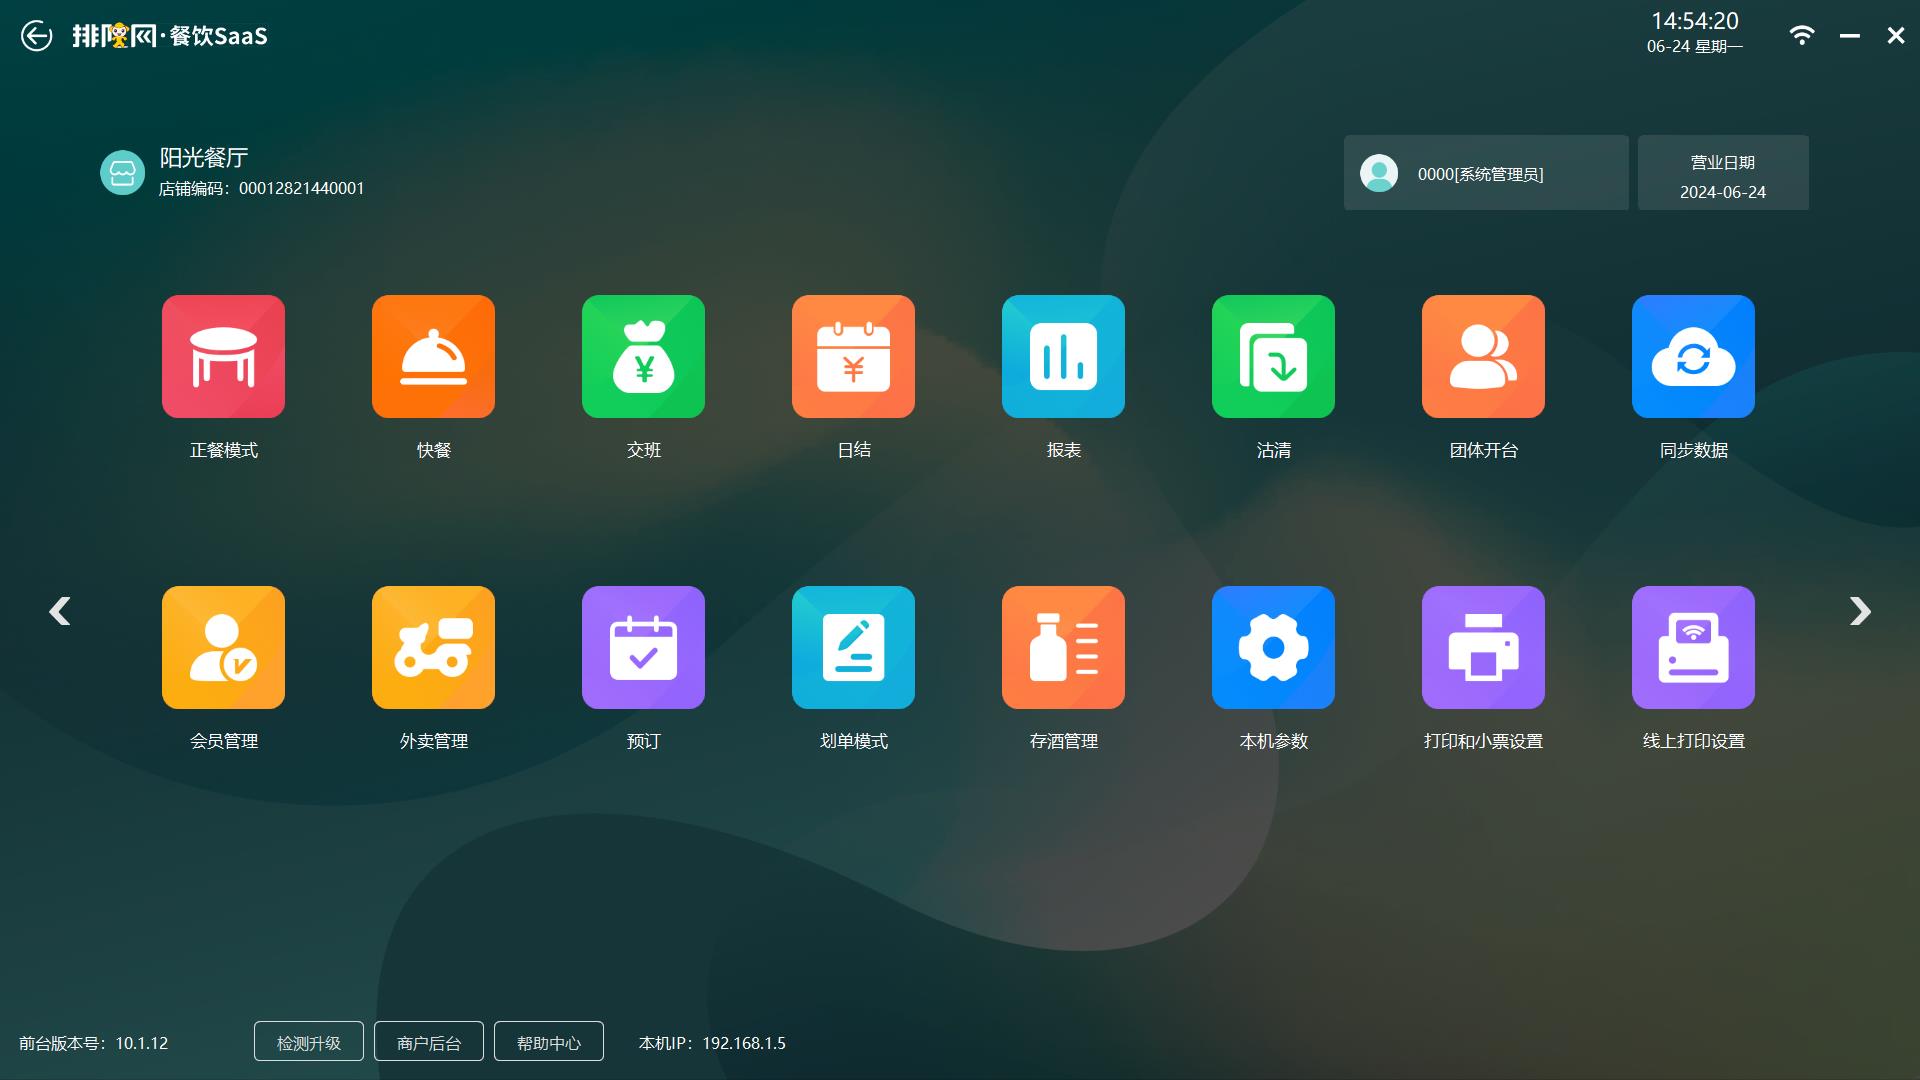Open 存酒管理 wine storage icon
Image resolution: width=1920 pixels, height=1080 pixels.
click(x=1063, y=647)
